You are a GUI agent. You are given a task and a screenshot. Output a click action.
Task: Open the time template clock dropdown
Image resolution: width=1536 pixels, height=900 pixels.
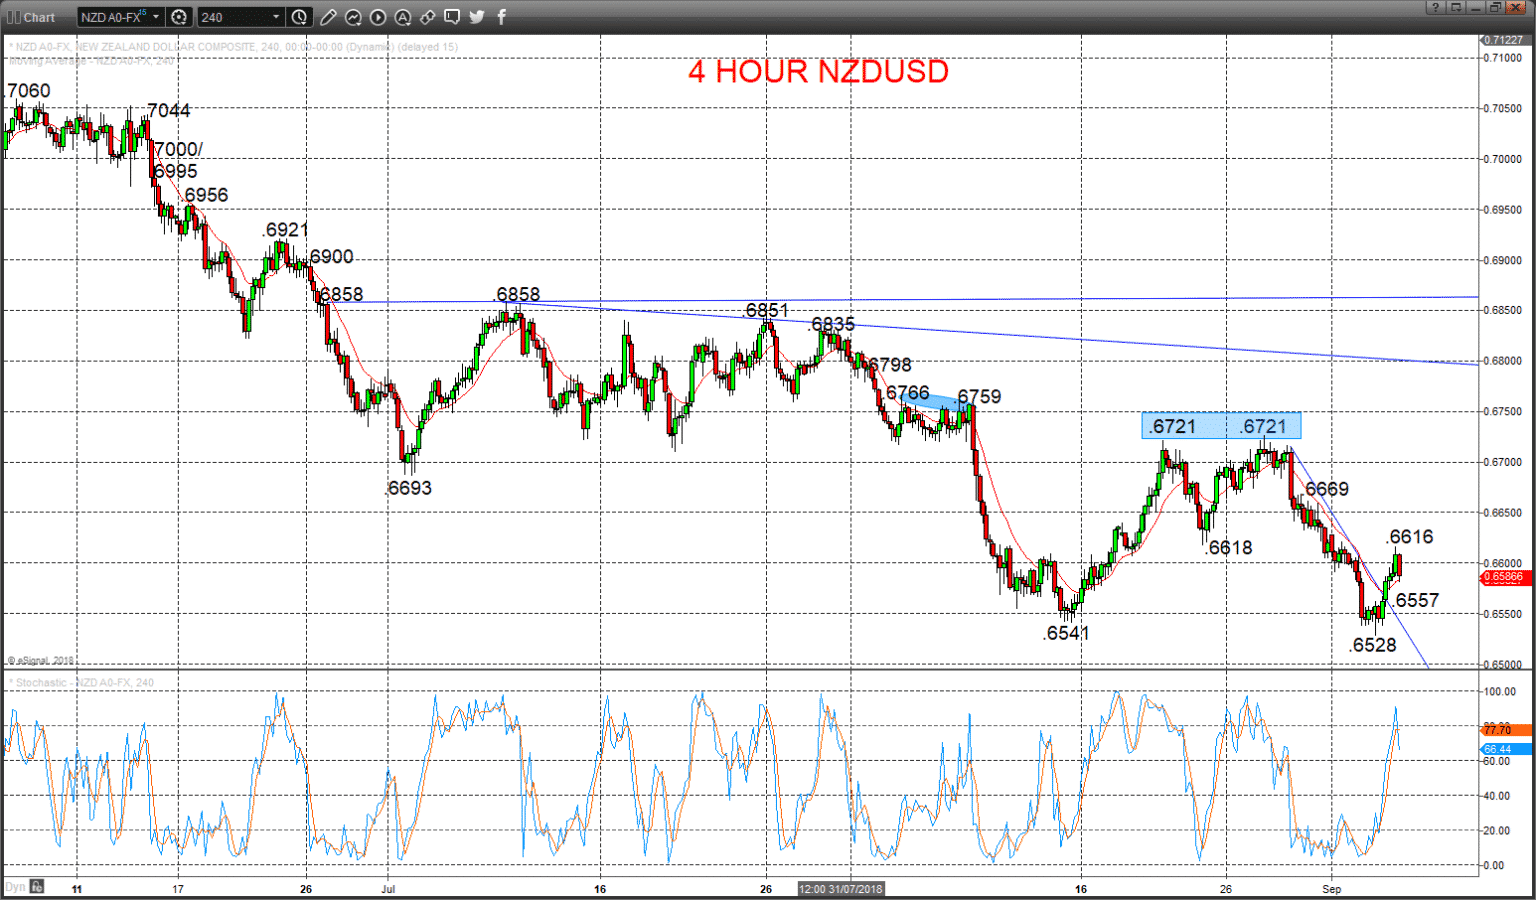coord(299,17)
